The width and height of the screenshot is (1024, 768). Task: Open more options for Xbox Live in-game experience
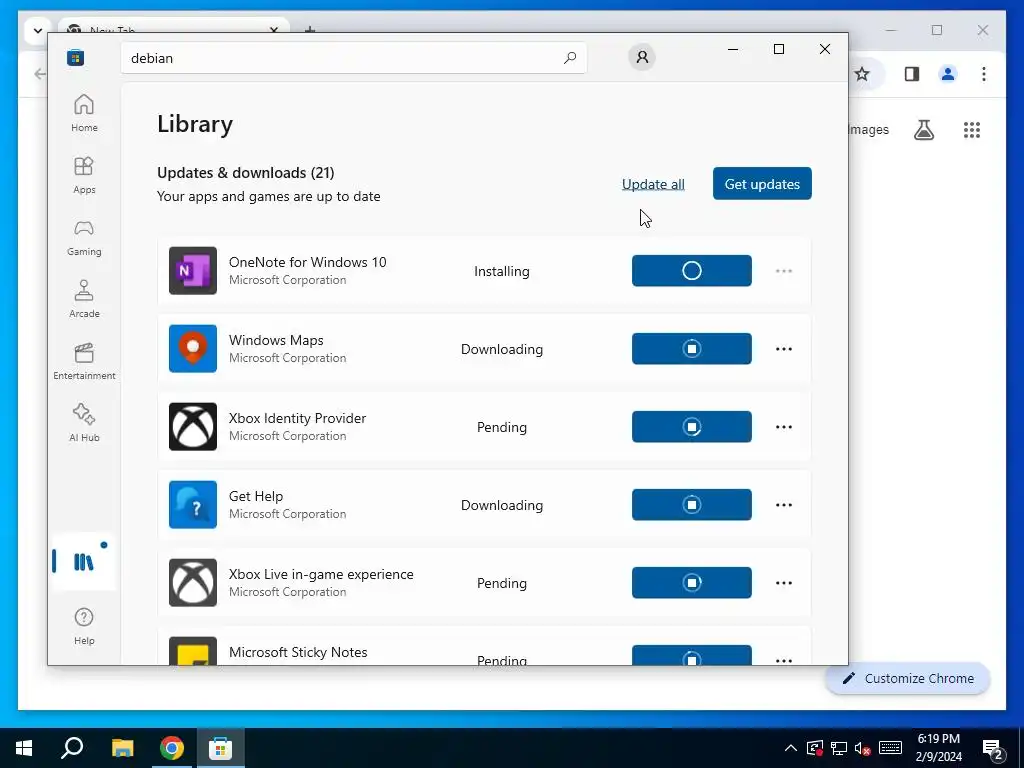coord(784,583)
